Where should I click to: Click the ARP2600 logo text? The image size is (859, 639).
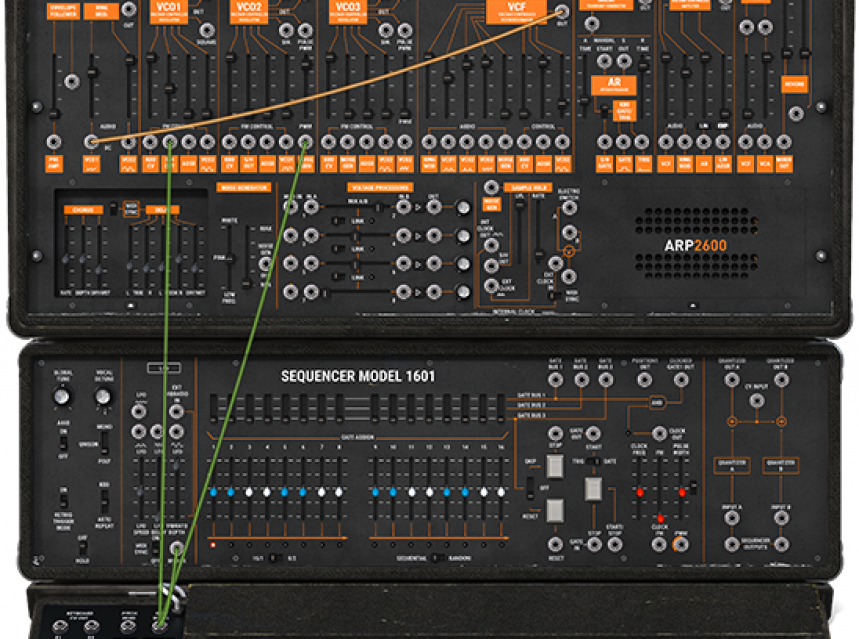click(695, 245)
